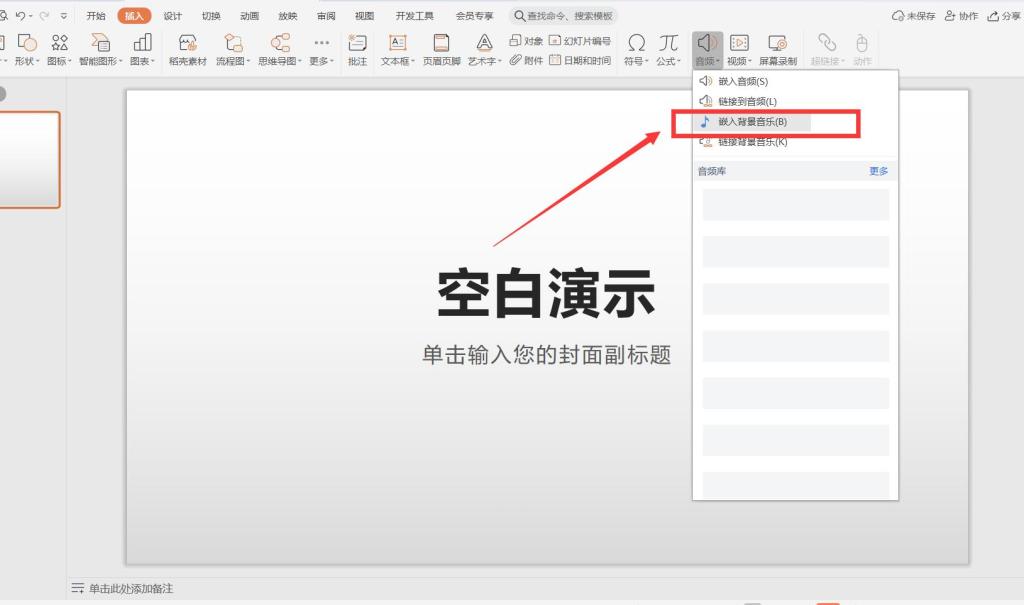Open the 更多 more insert options
The image size is (1024, 605).
click(x=321, y=50)
